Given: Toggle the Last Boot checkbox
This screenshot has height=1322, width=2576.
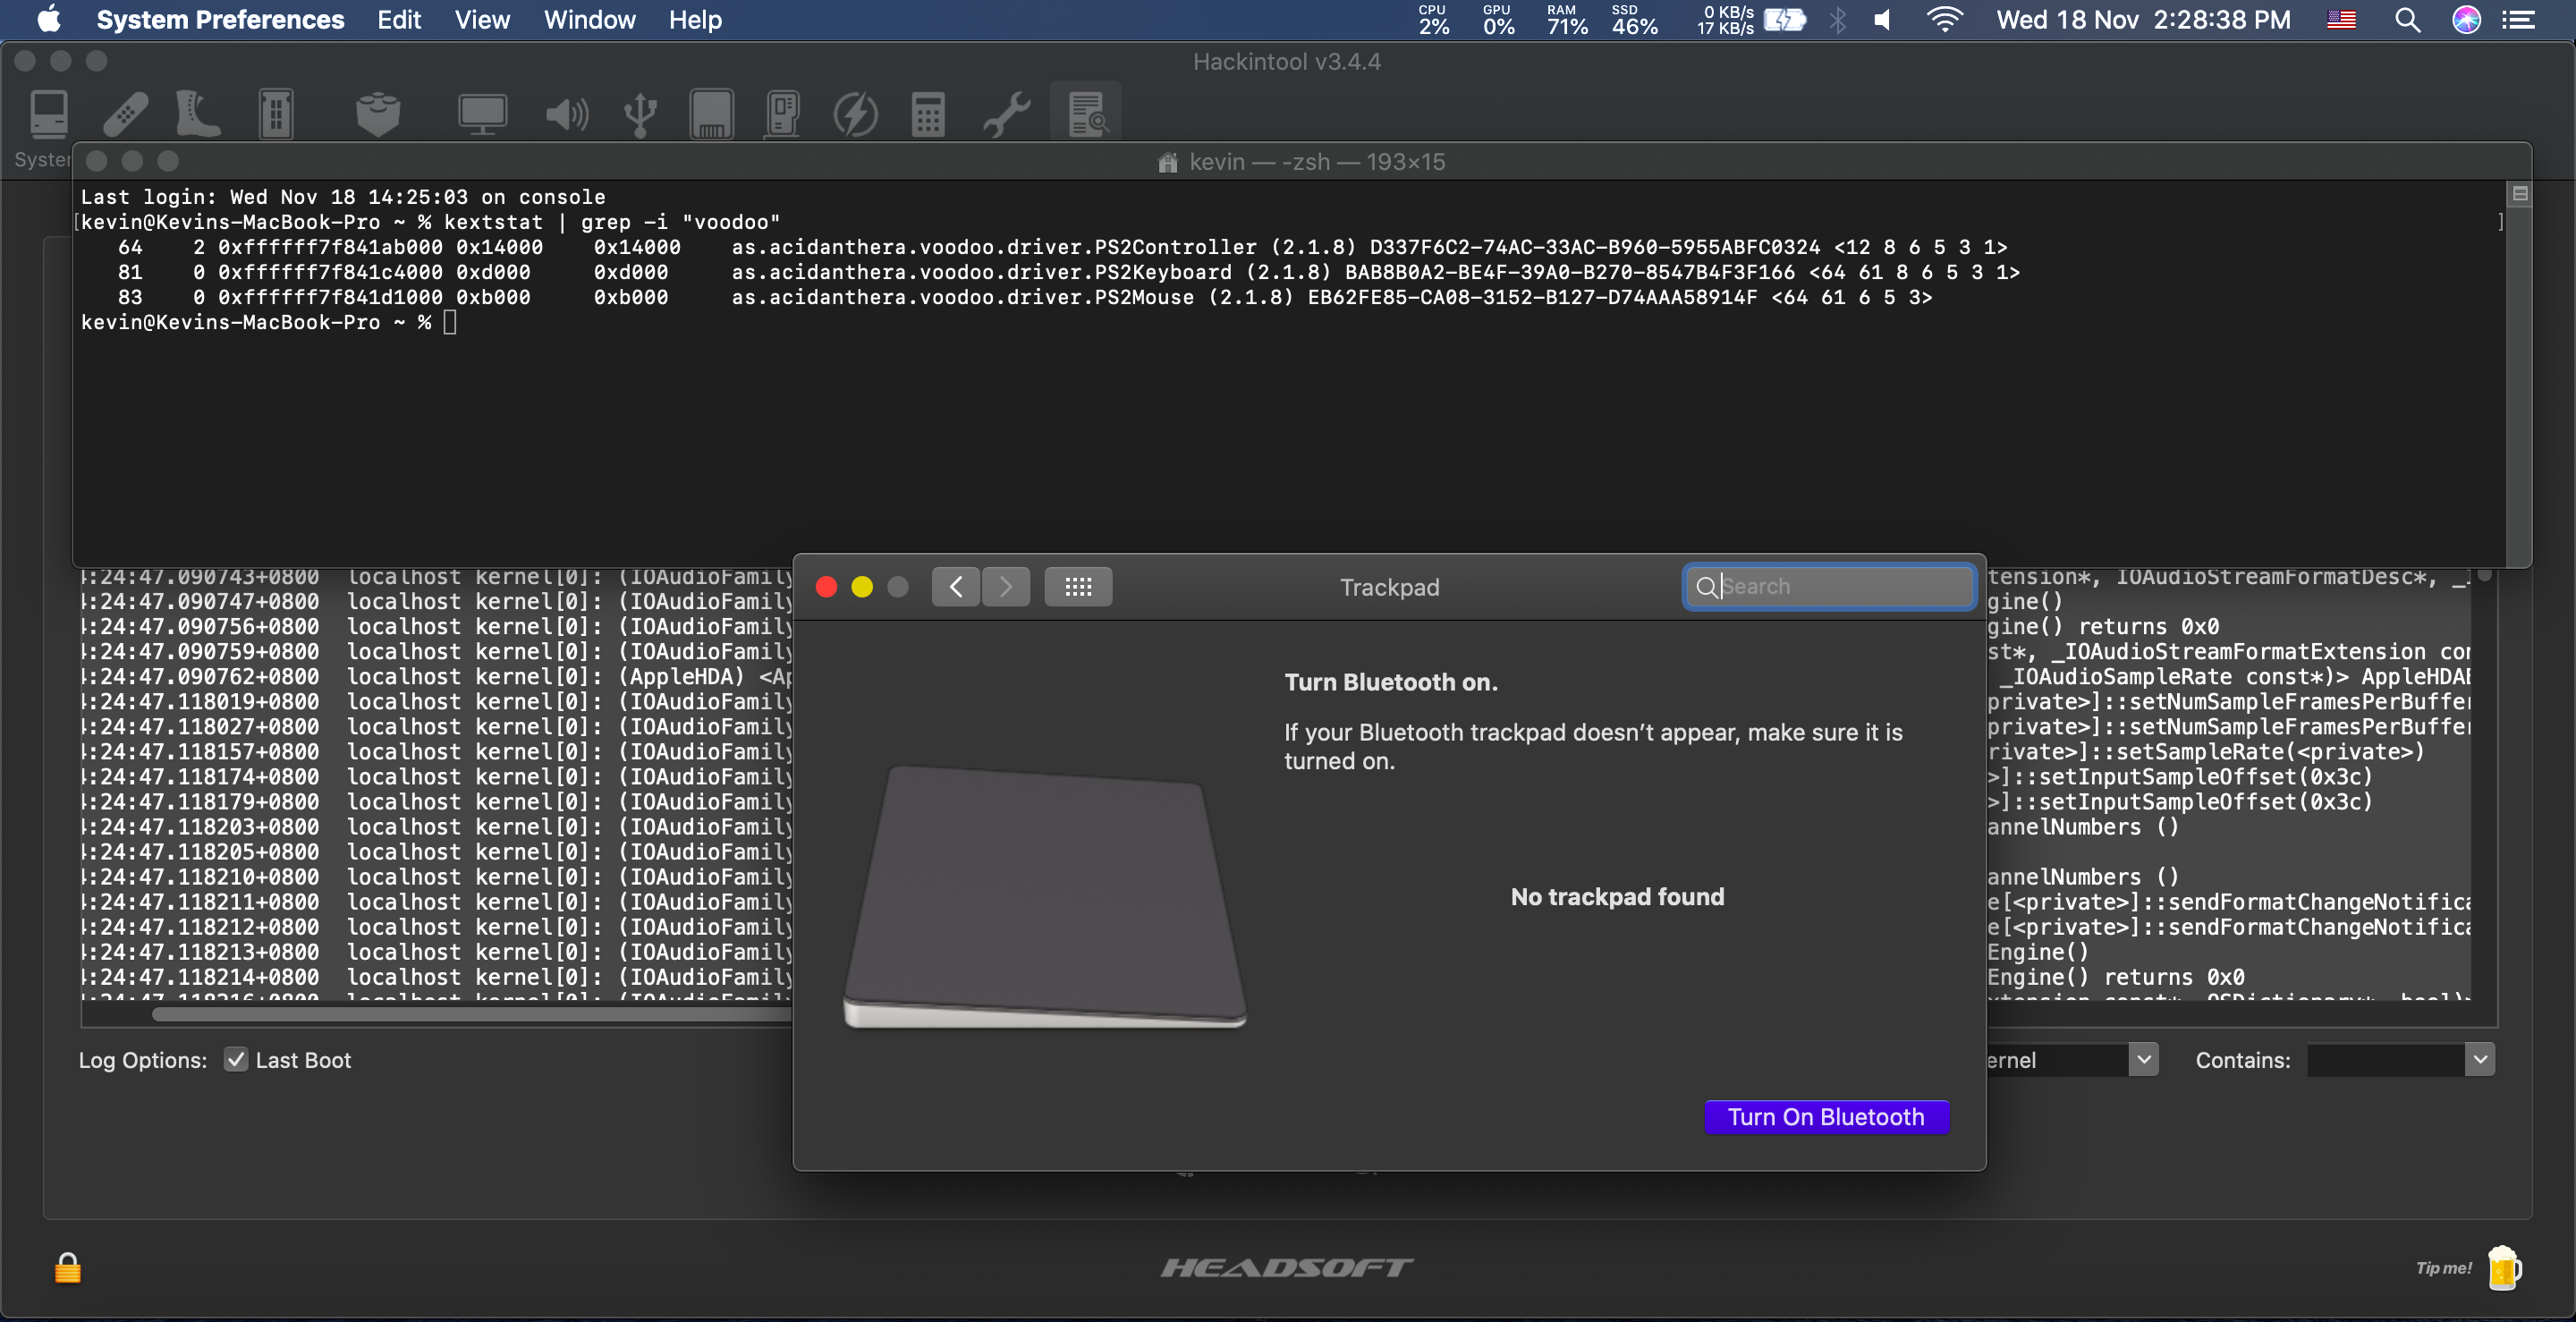Looking at the screenshot, I should click(x=236, y=1060).
